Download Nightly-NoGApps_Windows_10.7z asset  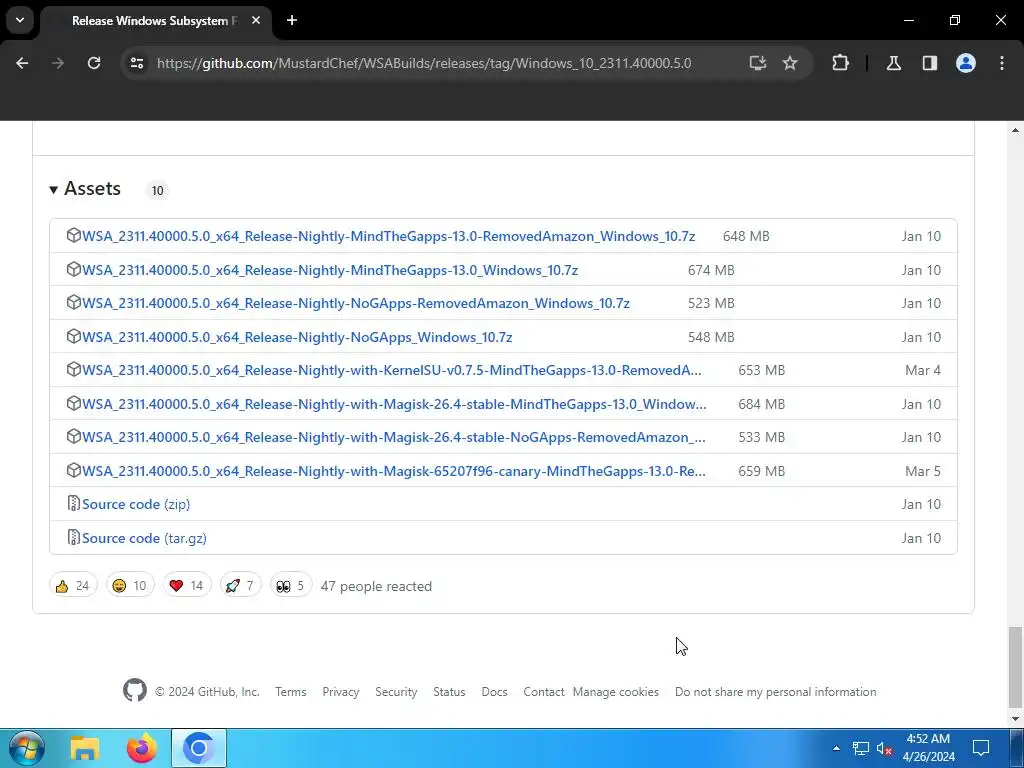pos(297,338)
